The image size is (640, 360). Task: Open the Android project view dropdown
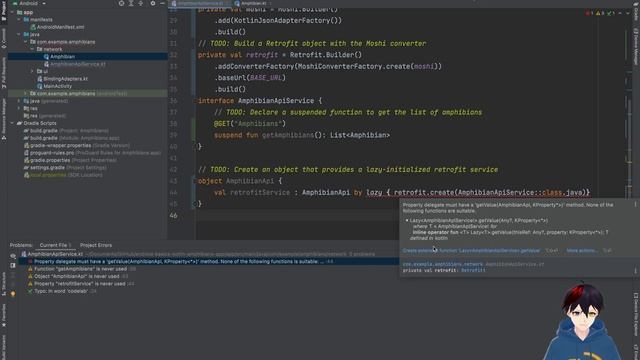tap(29, 3)
